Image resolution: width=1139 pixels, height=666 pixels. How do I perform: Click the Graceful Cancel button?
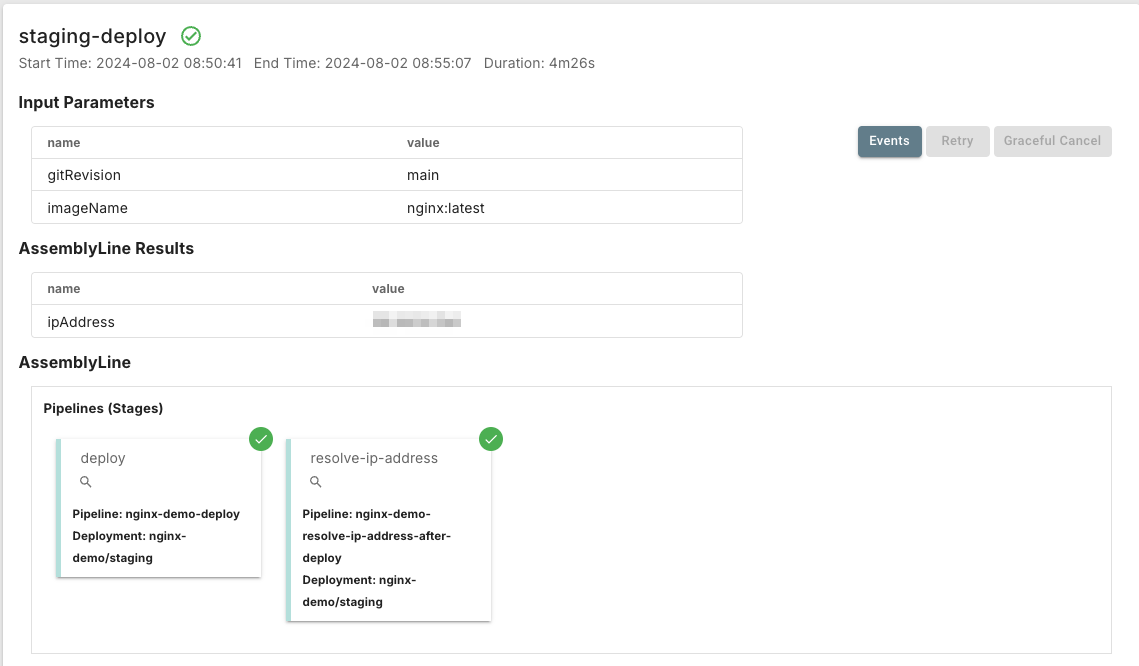pos(1052,141)
